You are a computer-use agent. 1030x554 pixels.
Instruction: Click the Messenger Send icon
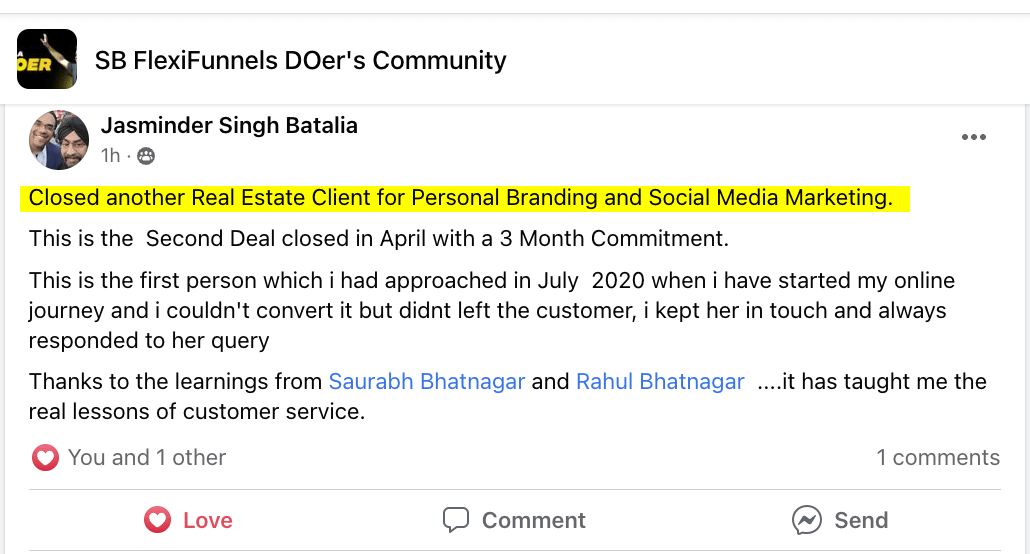click(806, 520)
